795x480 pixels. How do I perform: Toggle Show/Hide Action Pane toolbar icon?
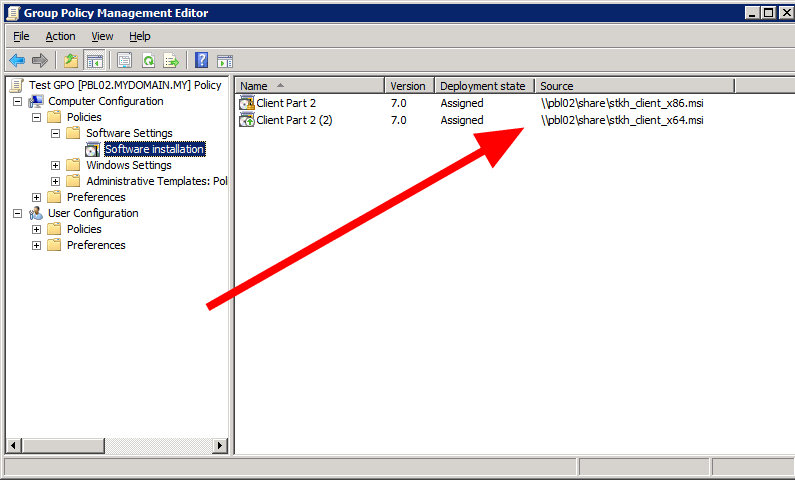pos(225,61)
